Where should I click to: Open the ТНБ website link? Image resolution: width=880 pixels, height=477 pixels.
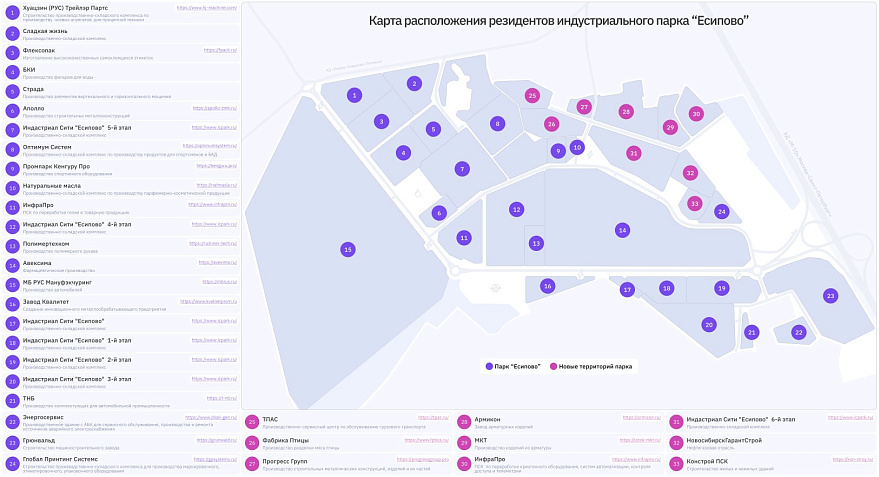(x=222, y=398)
